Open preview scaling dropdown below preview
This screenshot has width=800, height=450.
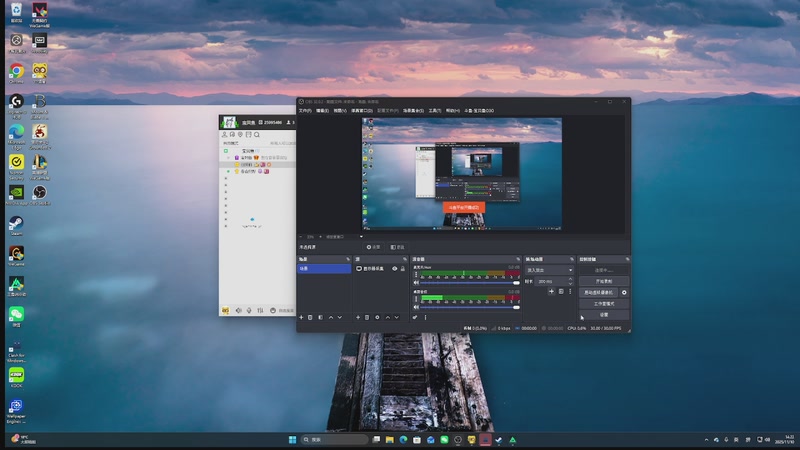pyautogui.click(x=344, y=237)
